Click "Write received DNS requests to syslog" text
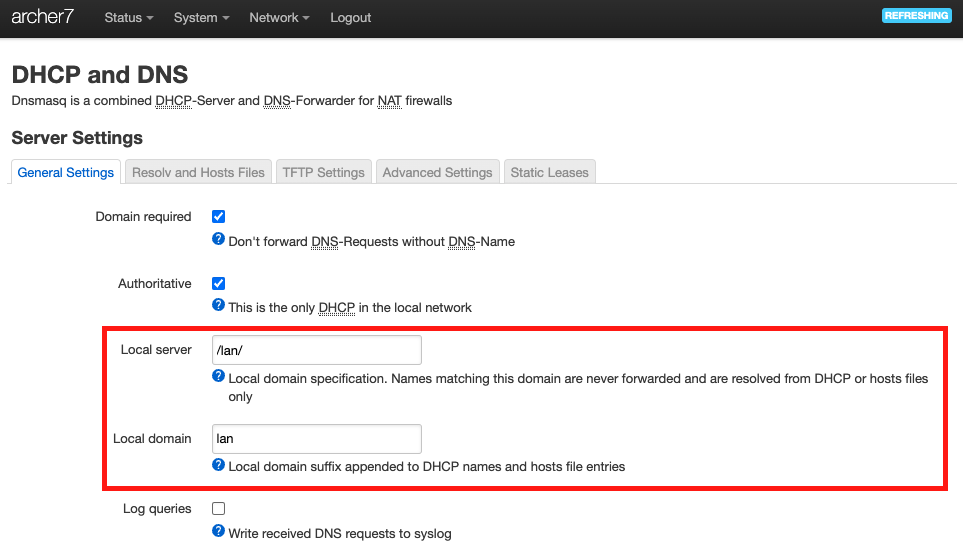The height and width of the screenshot is (550, 963). point(340,533)
